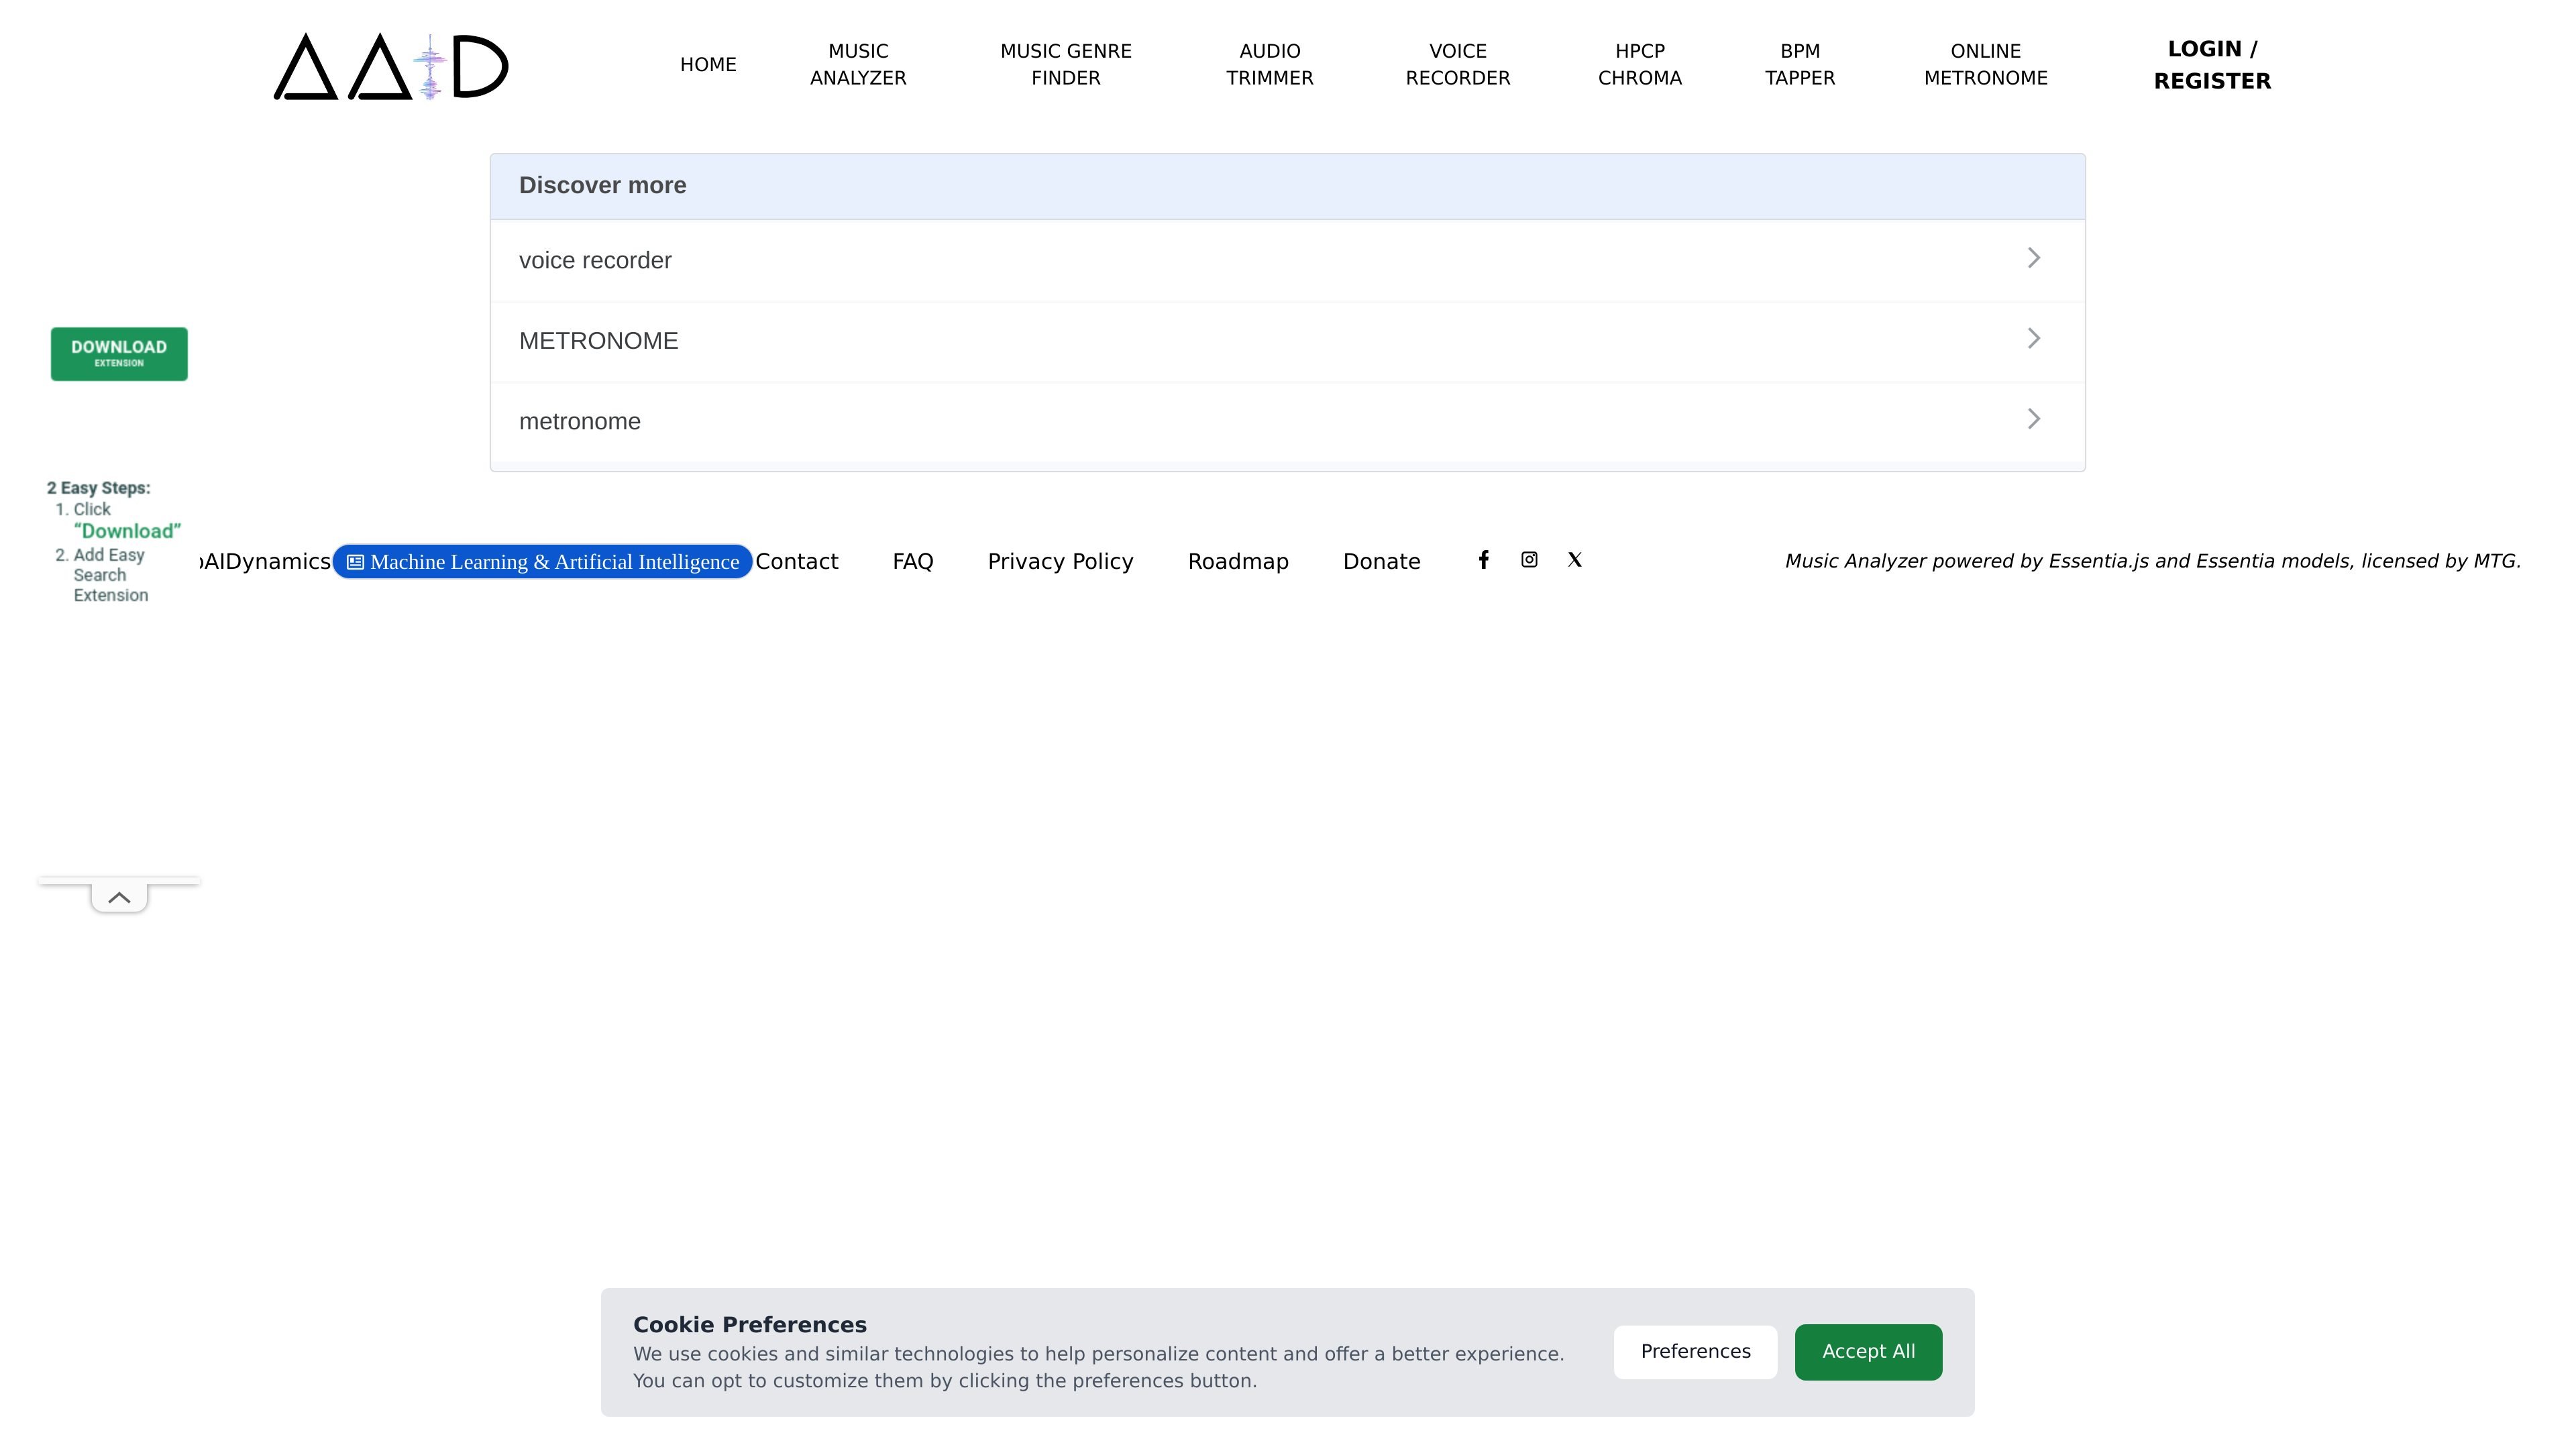Viewport: 2576px width, 1449px height.
Task: Click 'Add Easy Search Extension' step text
Action: (110, 575)
